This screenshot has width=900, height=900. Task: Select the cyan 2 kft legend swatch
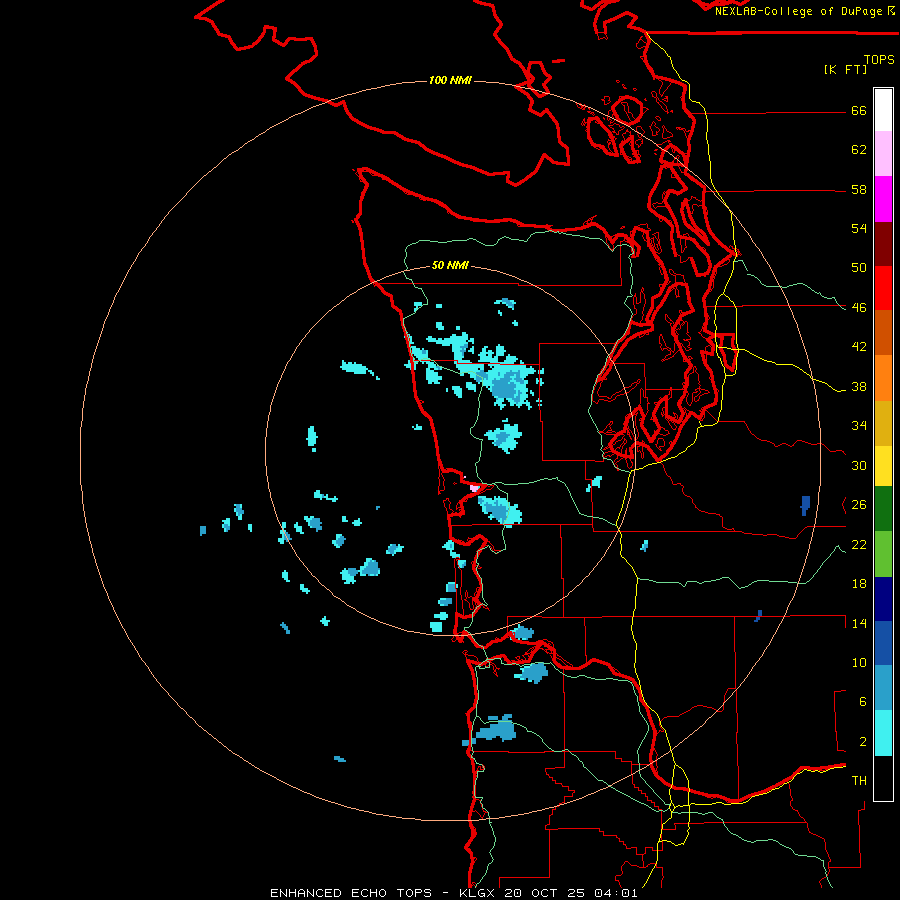pyautogui.click(x=883, y=733)
